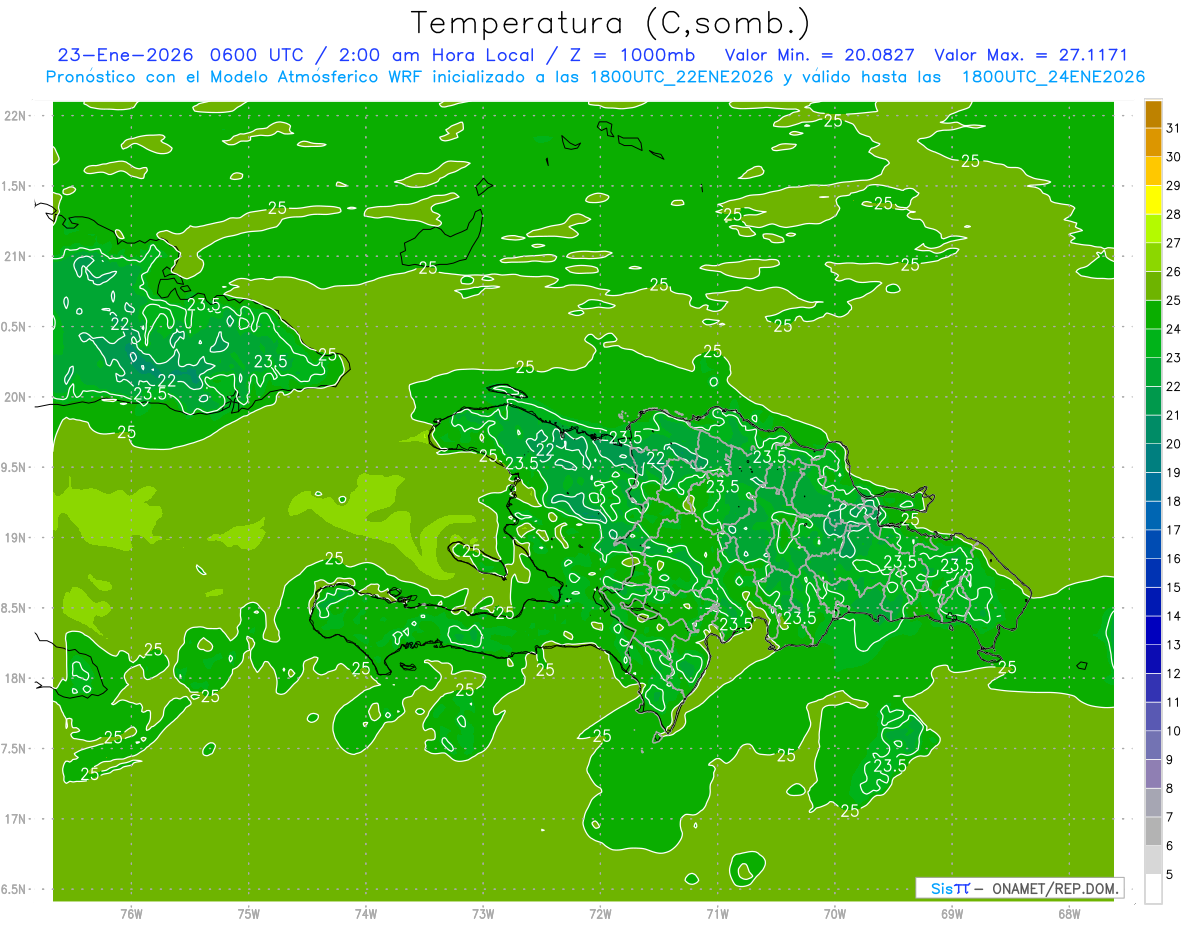The height and width of the screenshot is (927, 1200).
Task: Click the gray colorbar band between 6 and 7
Action: pyautogui.click(x=1153, y=831)
